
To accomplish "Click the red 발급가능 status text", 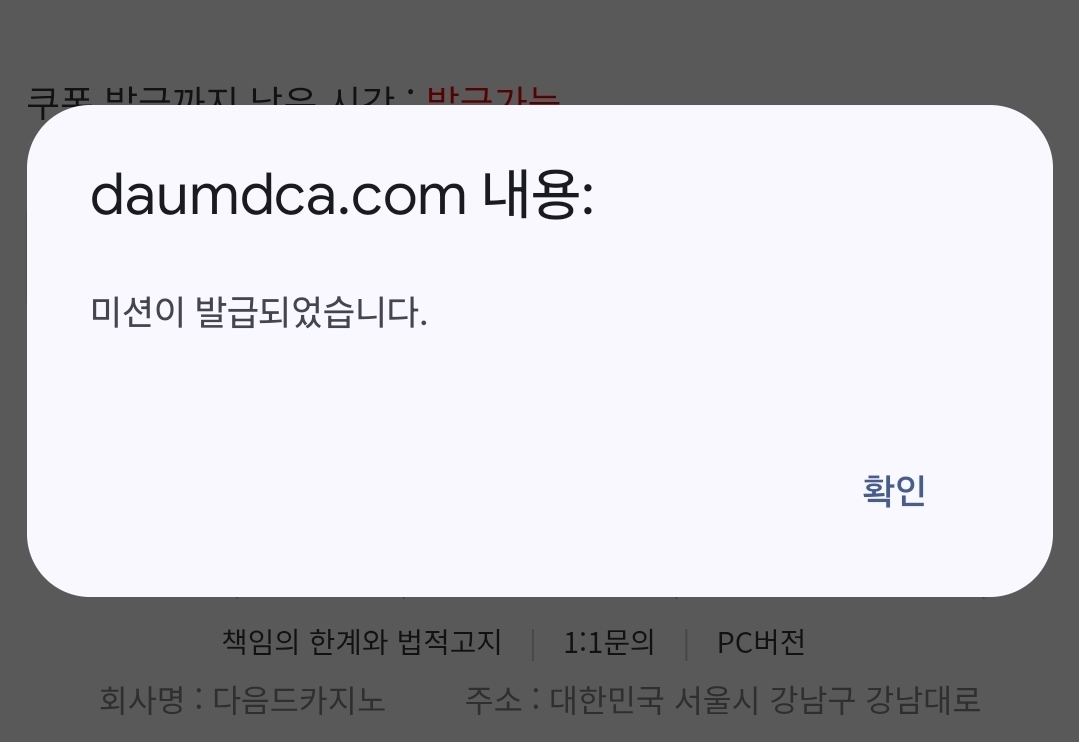I will [x=493, y=96].
